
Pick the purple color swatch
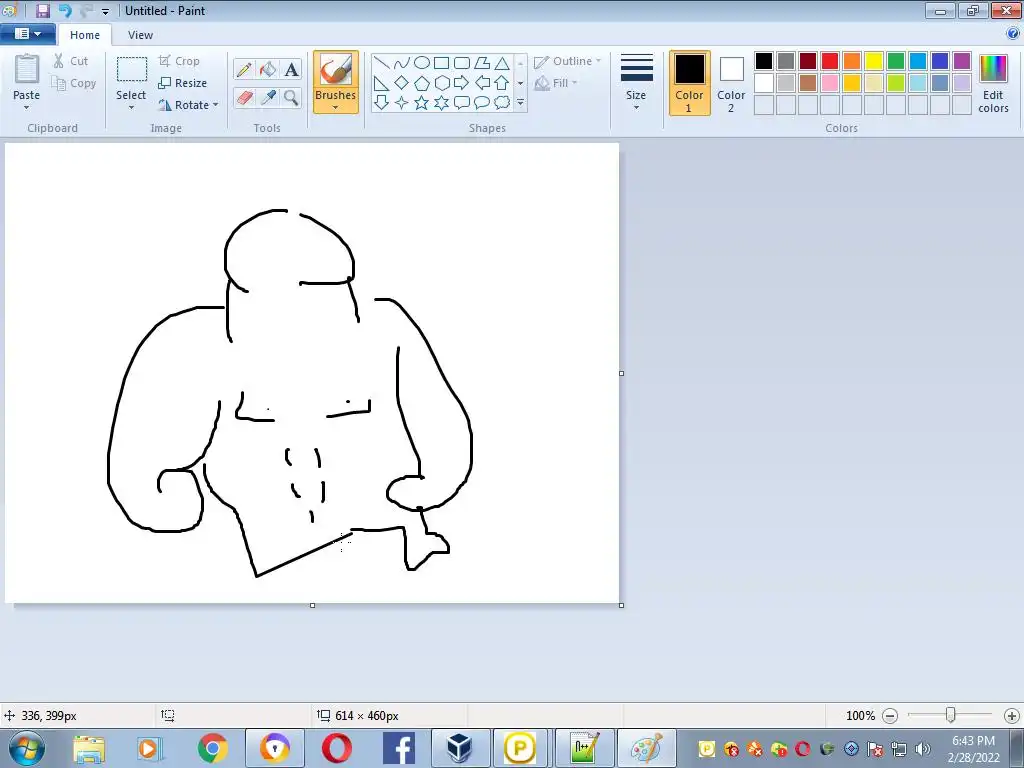962,61
